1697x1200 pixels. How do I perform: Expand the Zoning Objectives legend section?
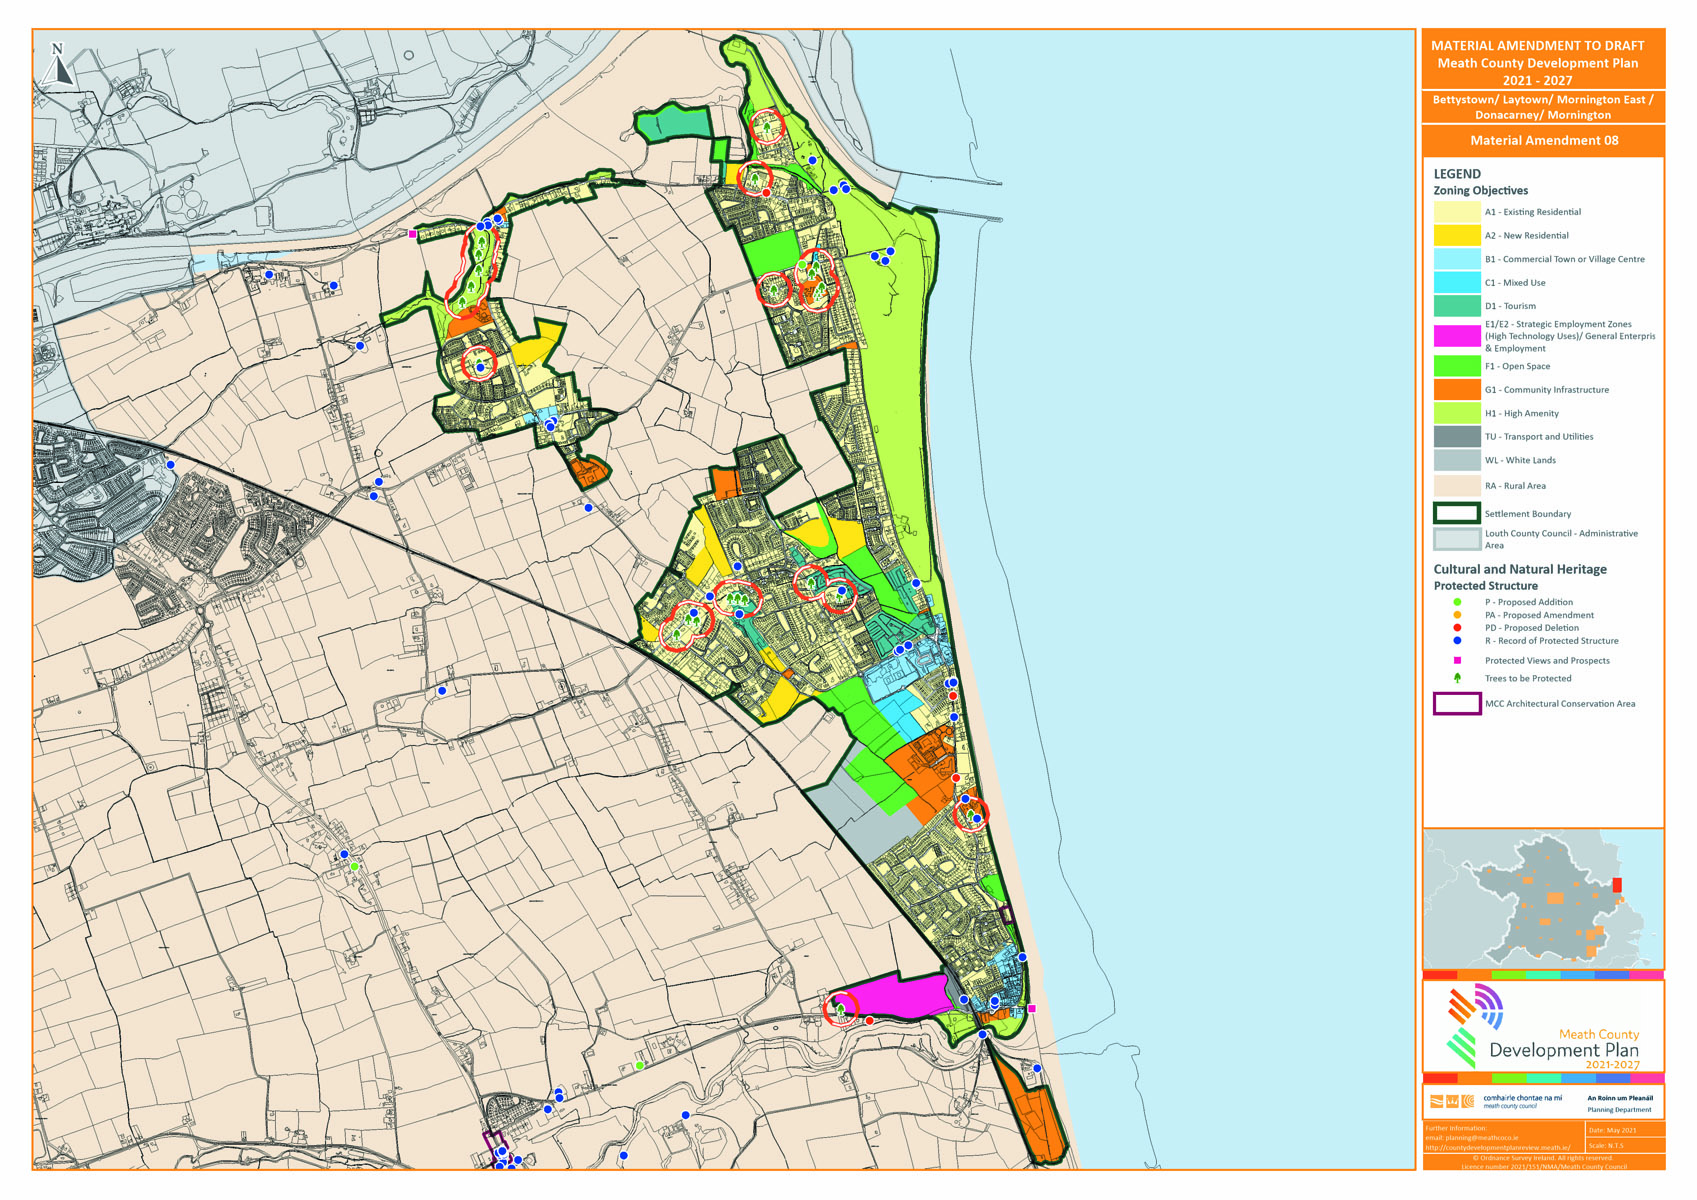pos(1481,189)
